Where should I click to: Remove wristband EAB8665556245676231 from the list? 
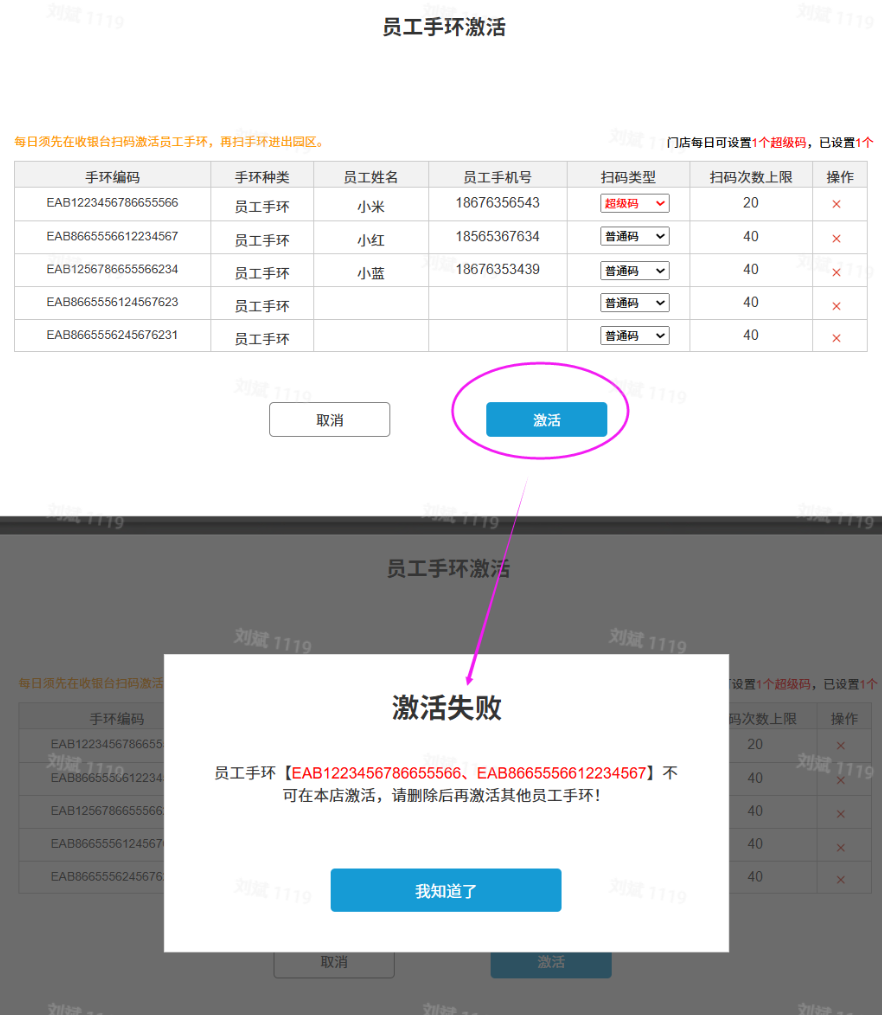836,338
